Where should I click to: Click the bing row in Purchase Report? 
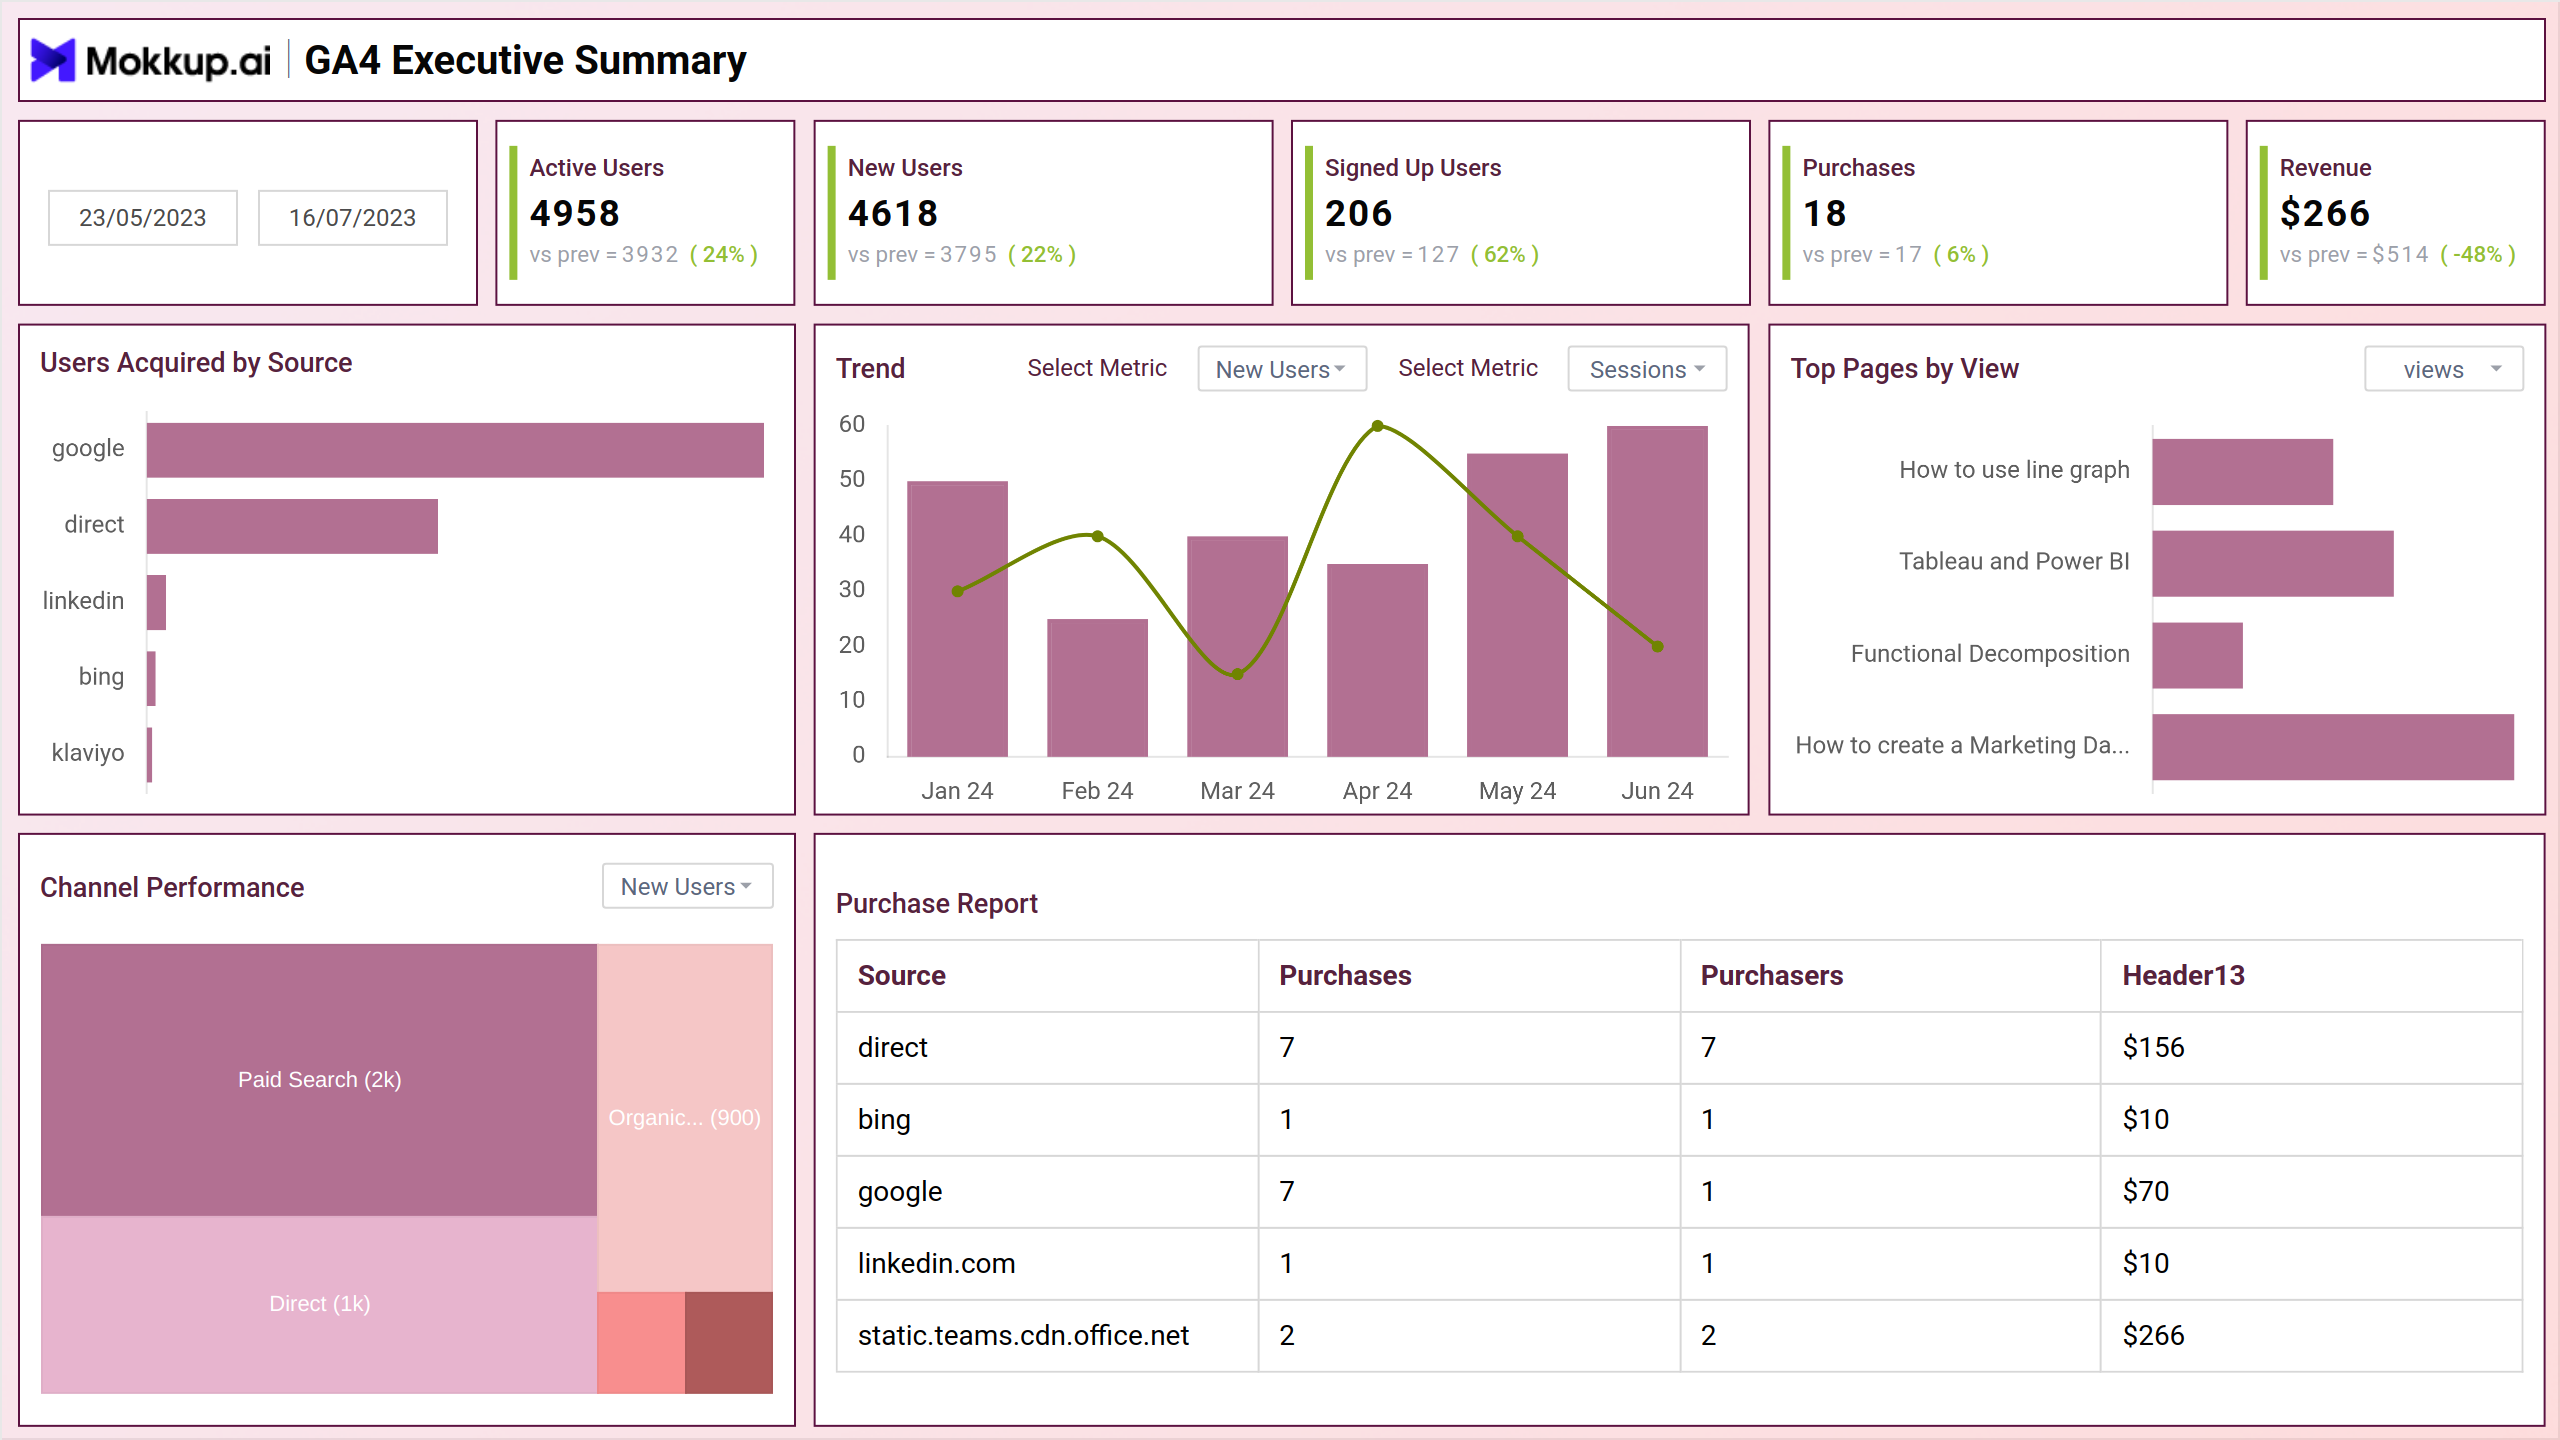click(x=1679, y=1120)
